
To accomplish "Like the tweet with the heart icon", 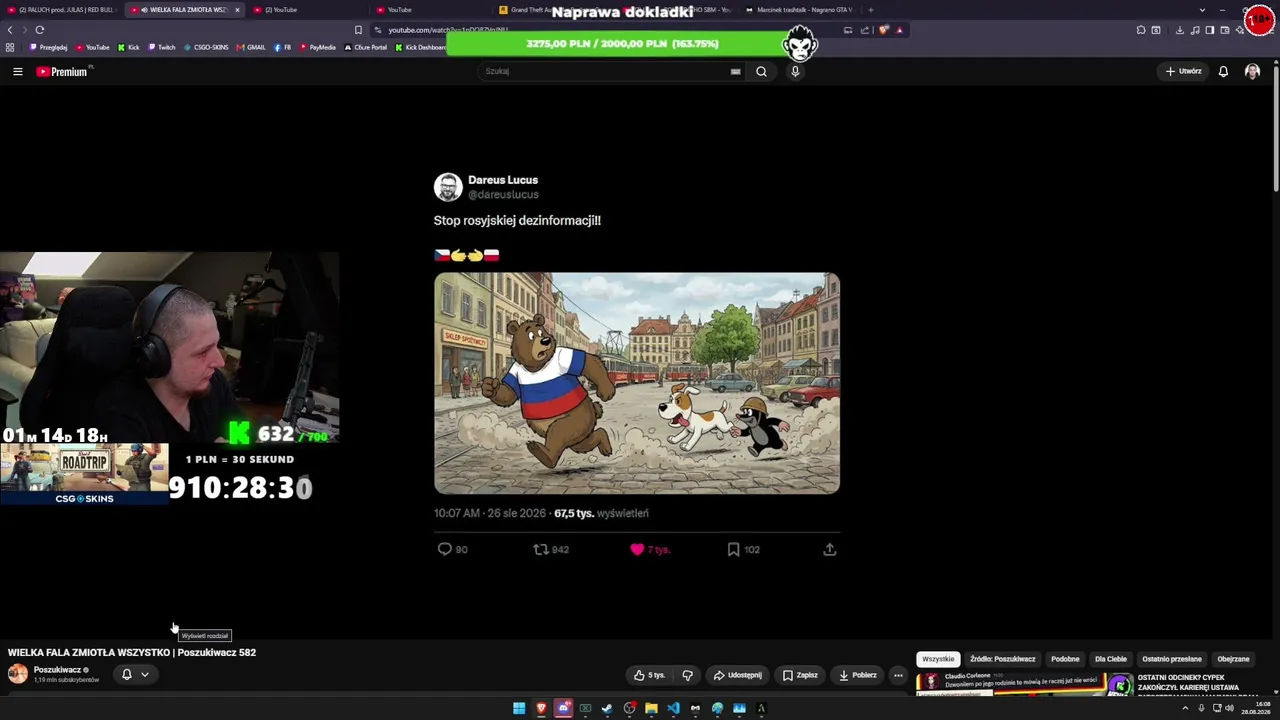I will [637, 549].
